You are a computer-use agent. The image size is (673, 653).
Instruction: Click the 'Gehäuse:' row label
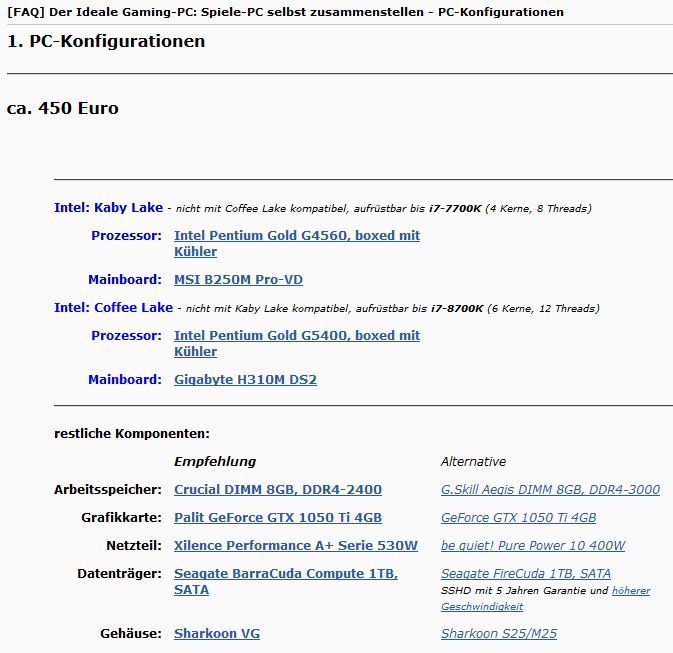click(x=131, y=633)
